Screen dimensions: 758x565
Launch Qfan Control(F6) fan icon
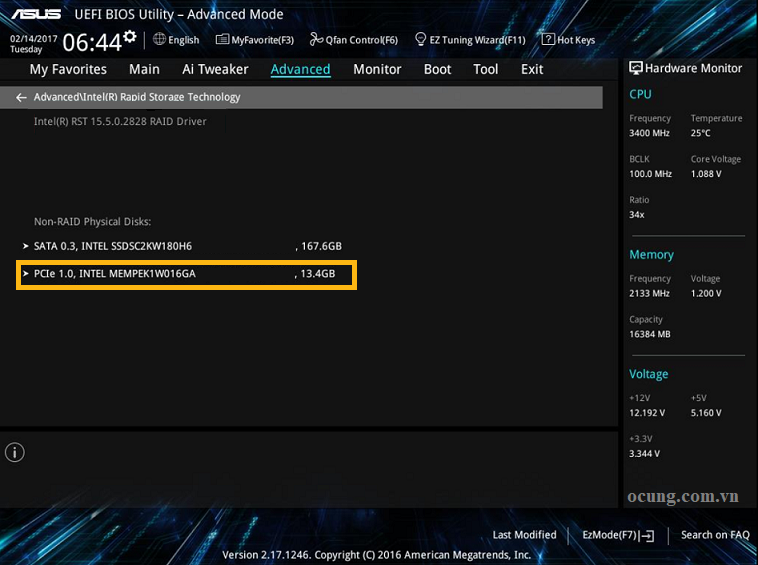[316, 39]
